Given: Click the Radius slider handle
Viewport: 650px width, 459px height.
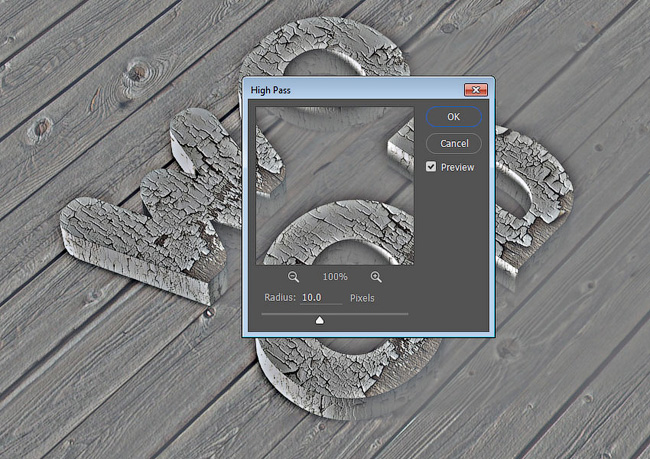Looking at the screenshot, I should point(320,320).
